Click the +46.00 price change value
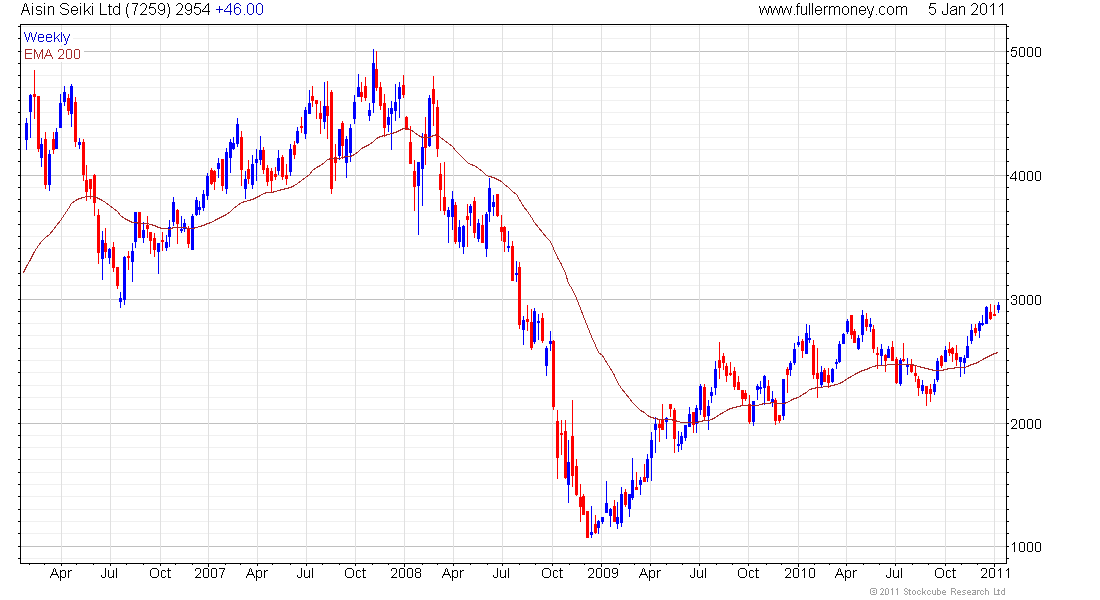This screenshot has width=1100, height=600. coord(239,10)
